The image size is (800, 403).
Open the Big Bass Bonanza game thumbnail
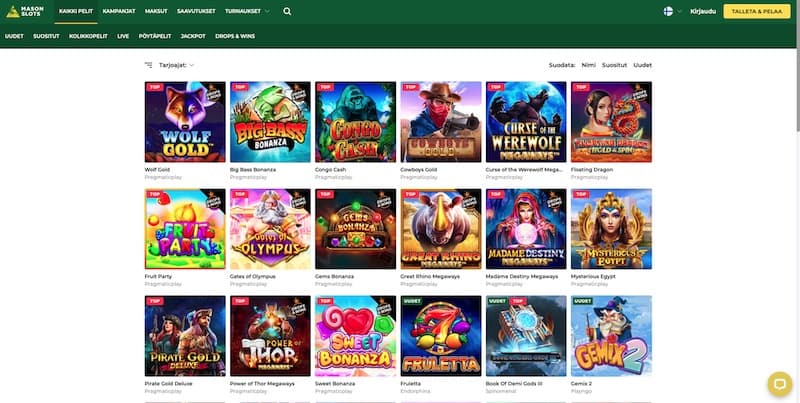[x=270, y=122]
